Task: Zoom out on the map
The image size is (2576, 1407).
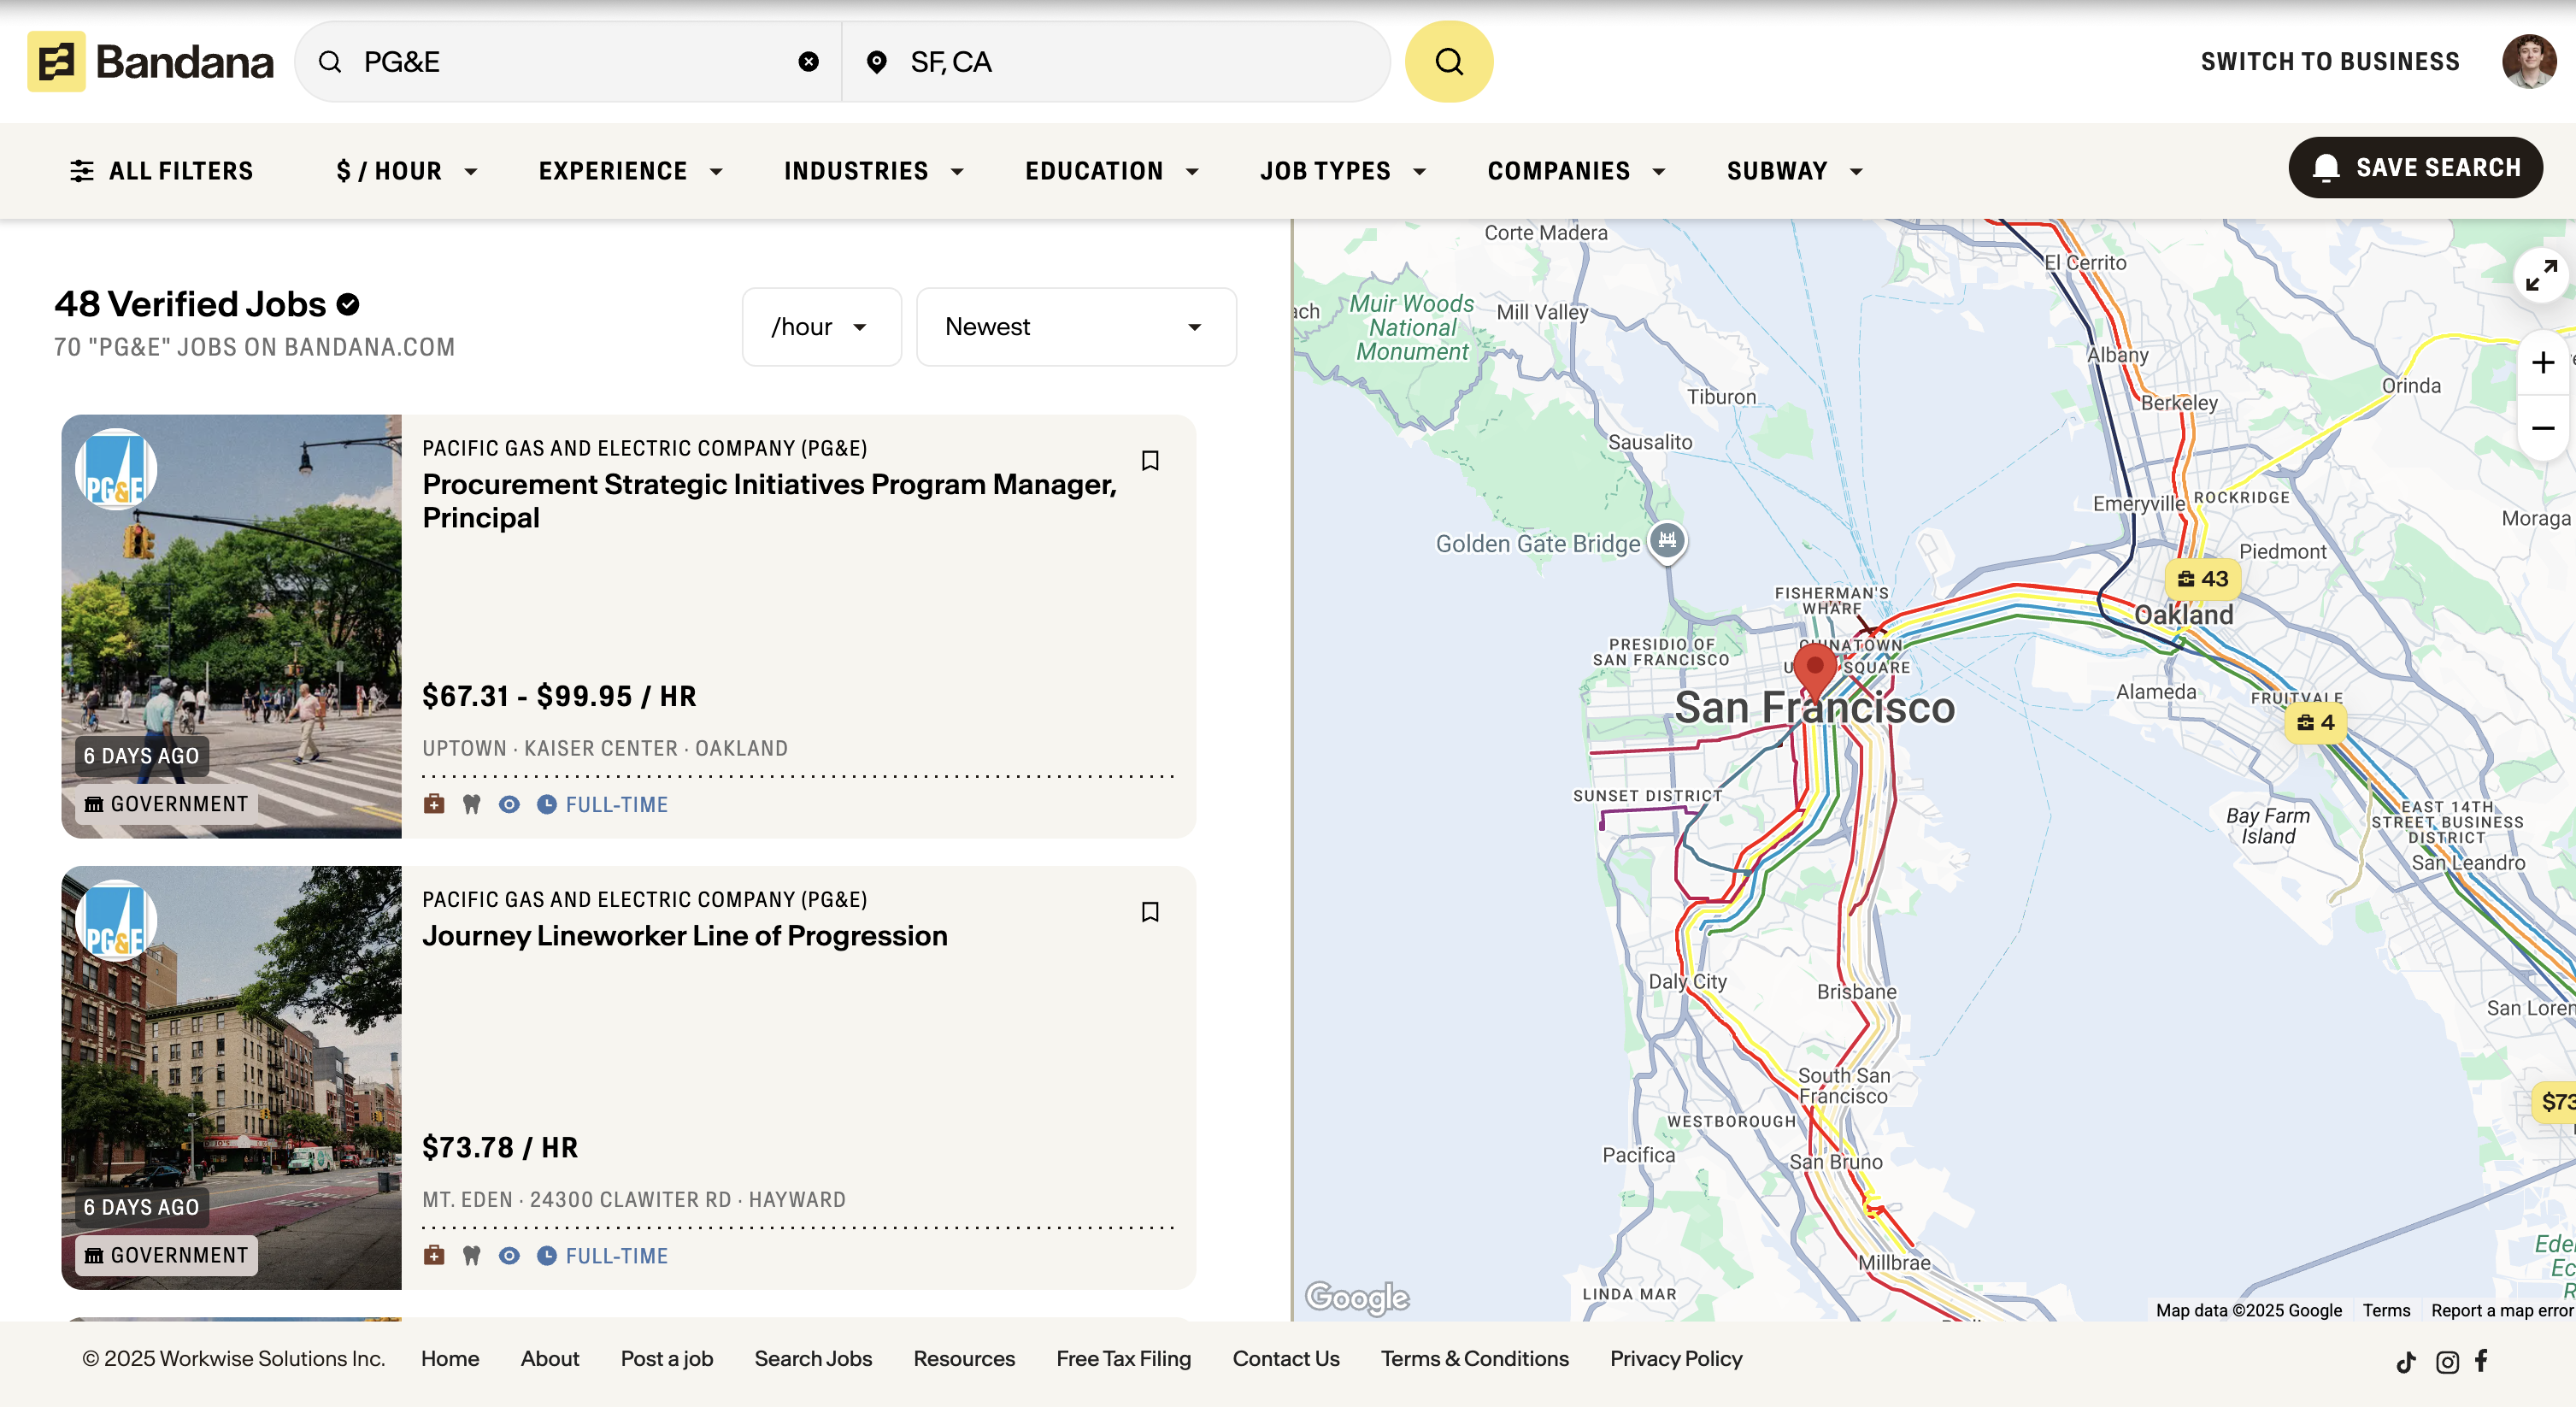Action: pyautogui.click(x=2543, y=428)
